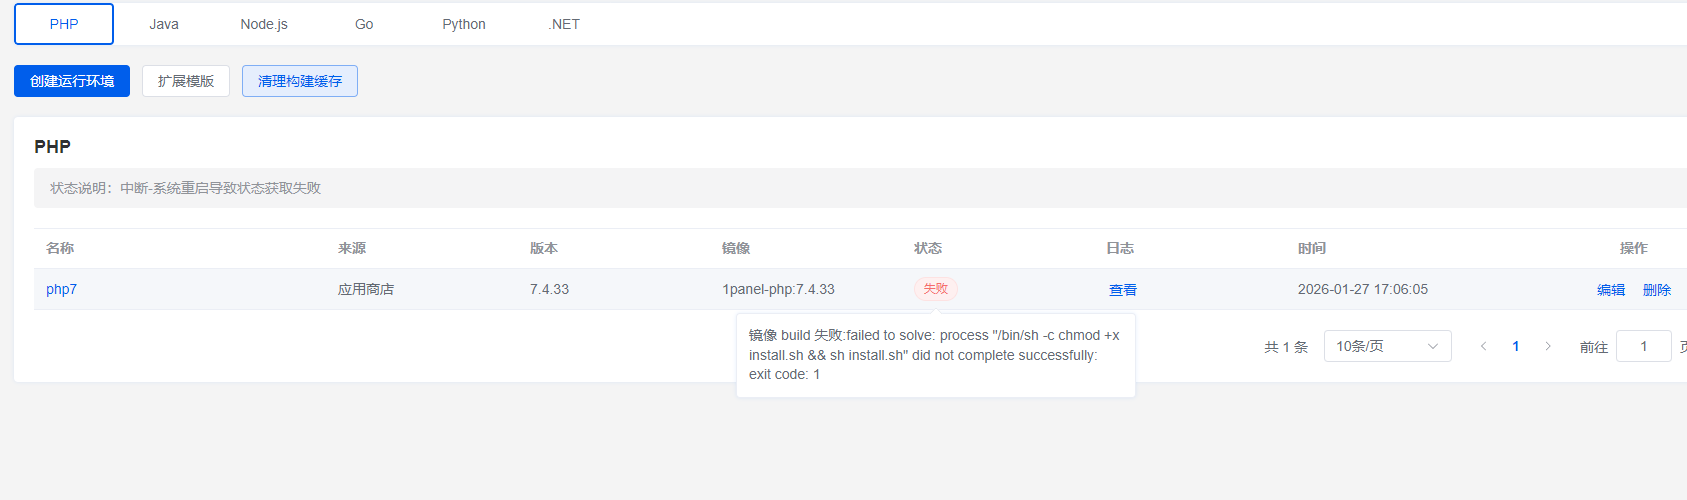Viewport: 1687px width, 500px height.
Task: Click the 创建运行环境 button
Action: (x=72, y=81)
